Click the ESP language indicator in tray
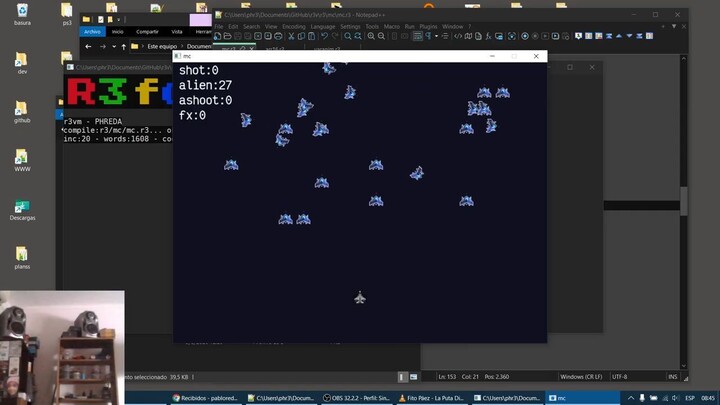 coord(690,398)
